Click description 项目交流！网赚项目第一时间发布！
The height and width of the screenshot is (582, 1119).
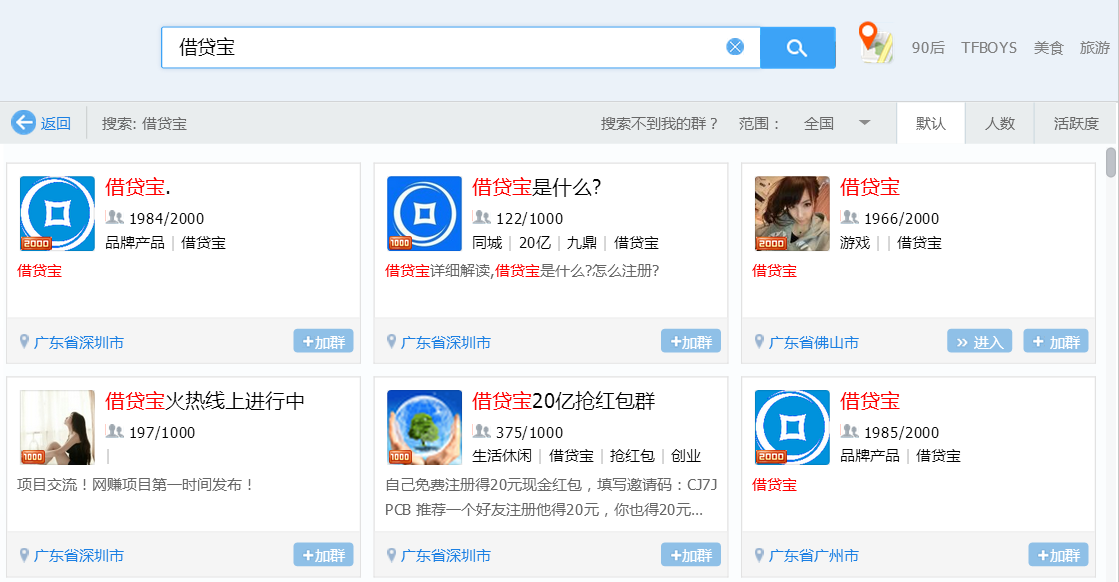point(136,484)
